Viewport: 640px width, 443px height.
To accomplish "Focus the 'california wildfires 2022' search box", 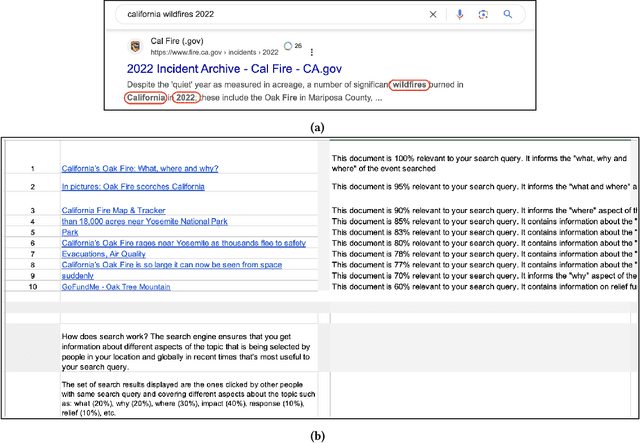I will [x=260, y=15].
